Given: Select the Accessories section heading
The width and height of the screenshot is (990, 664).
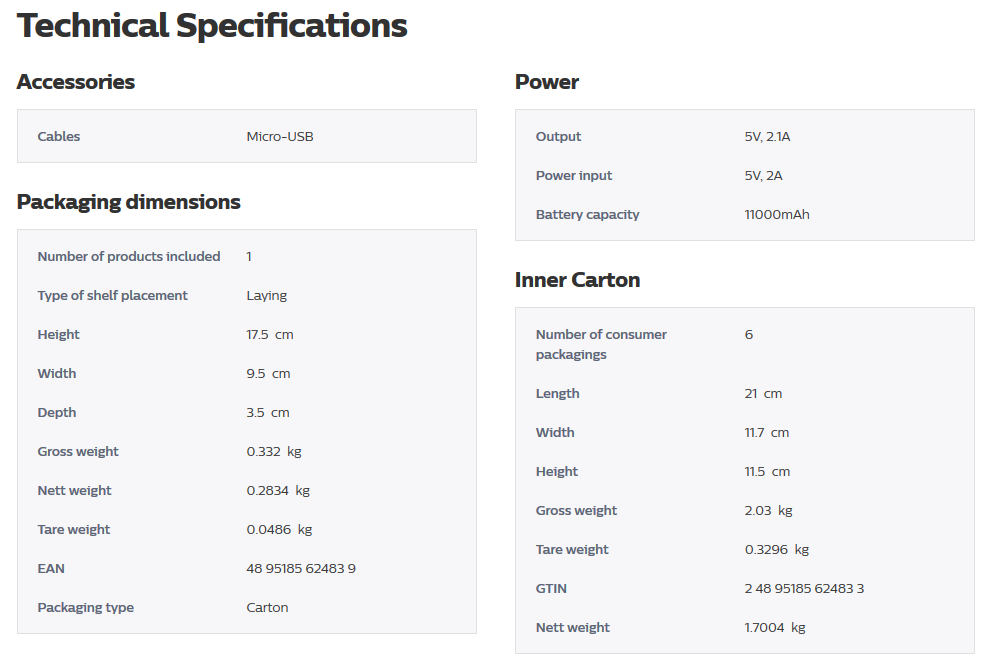Looking at the screenshot, I should click(76, 82).
